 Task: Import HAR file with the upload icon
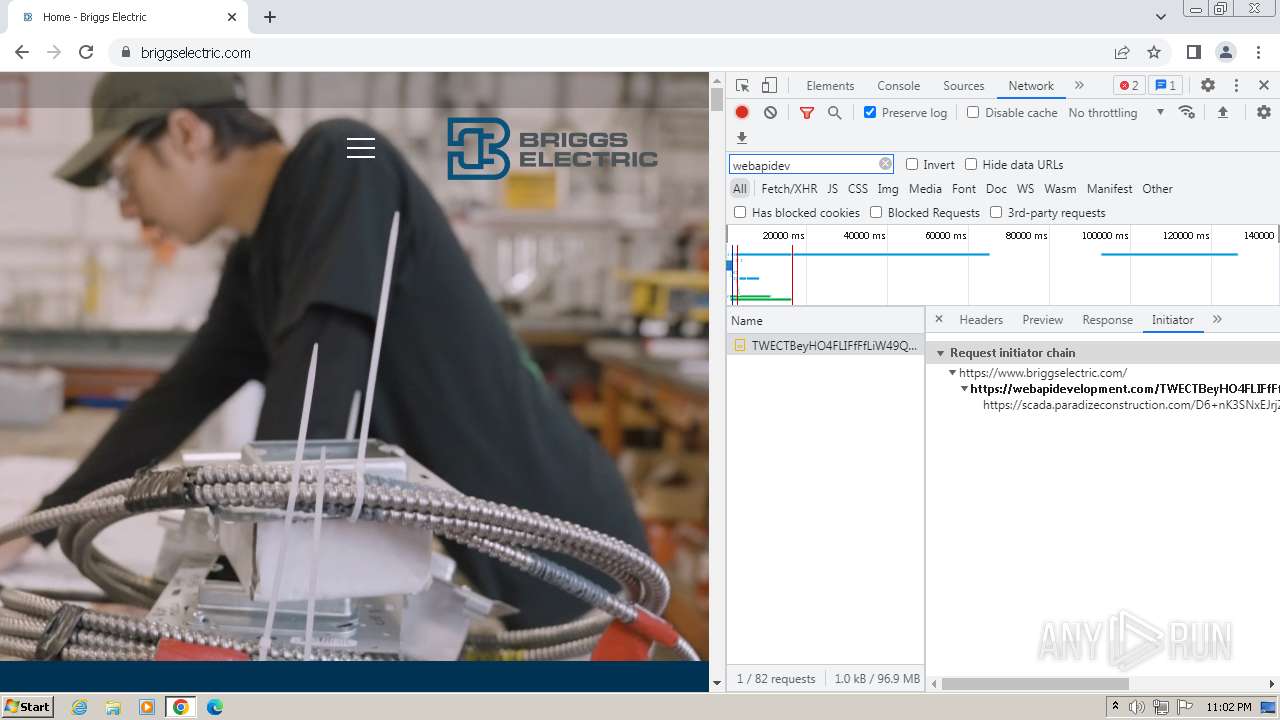coord(1222,112)
